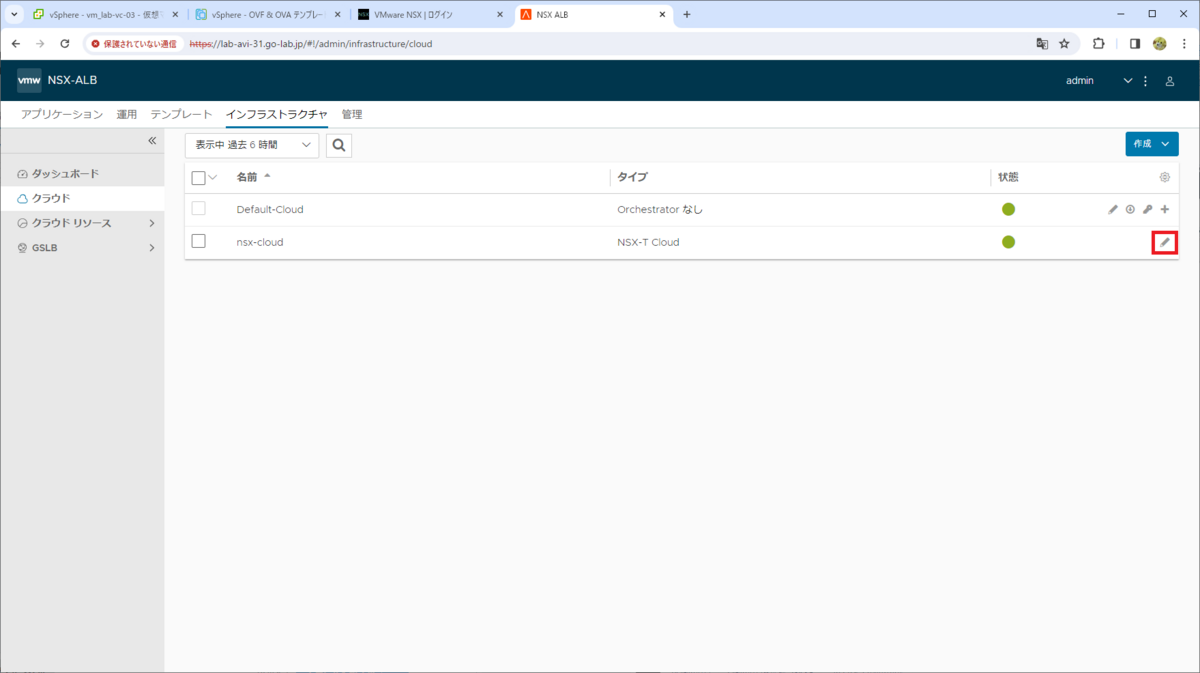Screen dimensions: 1200x673
Task: Switch to the 運用 tab
Action: tap(127, 114)
